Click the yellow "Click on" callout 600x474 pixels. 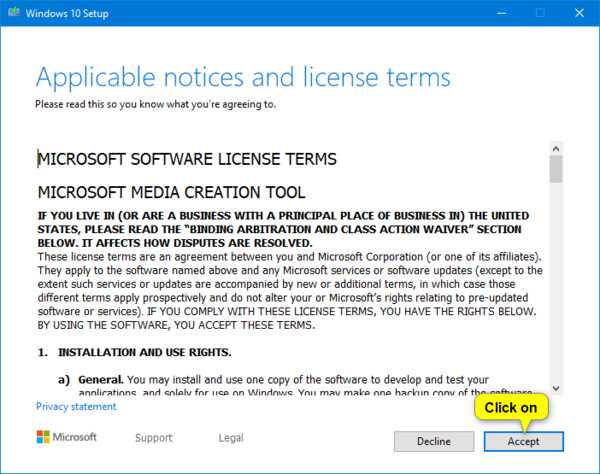tap(510, 408)
